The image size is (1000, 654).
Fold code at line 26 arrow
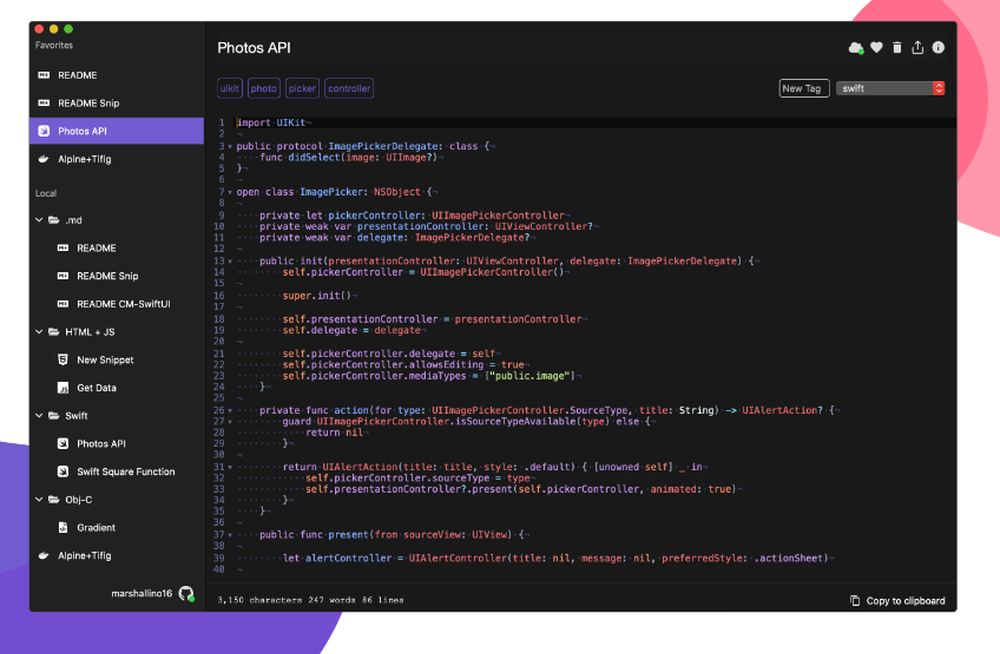pos(230,411)
